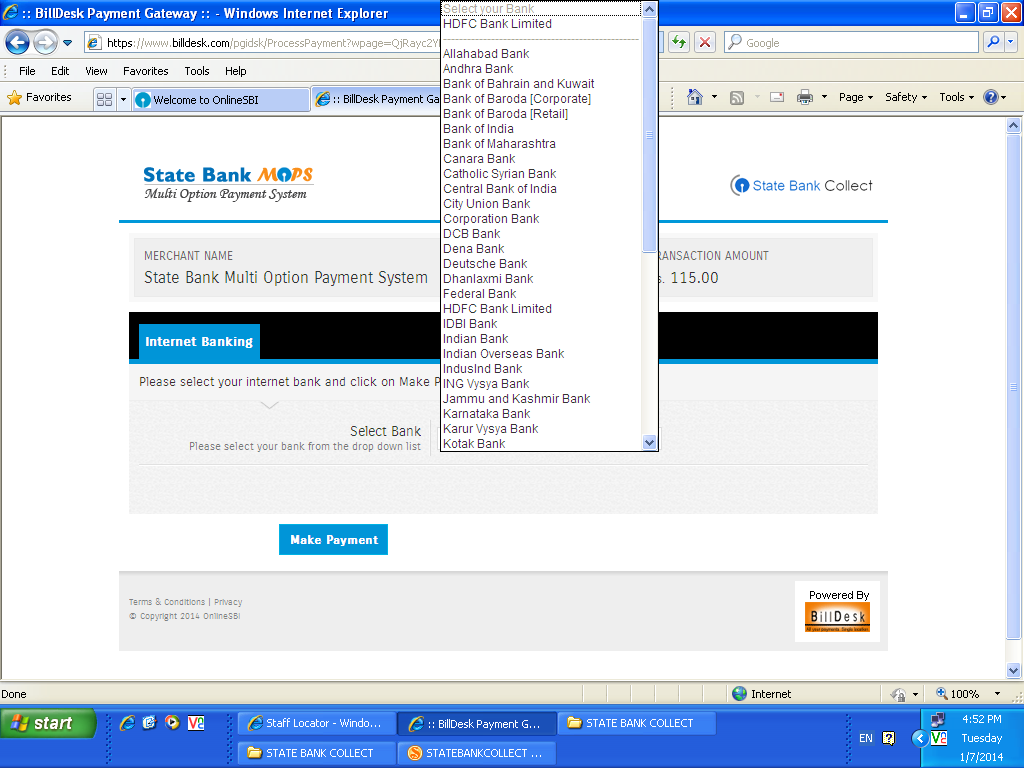The height and width of the screenshot is (768, 1024).
Task: Open Favorites center star button
Action: pos(39,98)
